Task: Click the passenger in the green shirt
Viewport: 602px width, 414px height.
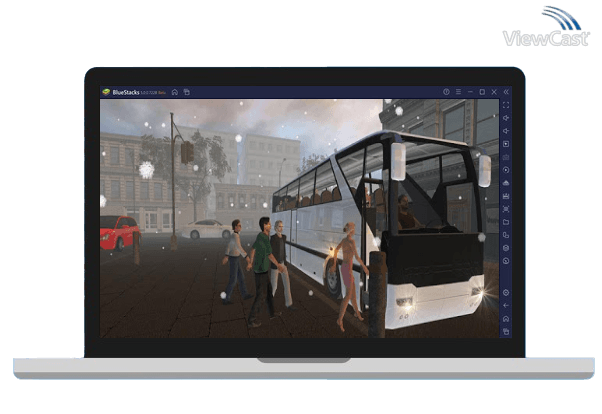Action: click(x=262, y=272)
